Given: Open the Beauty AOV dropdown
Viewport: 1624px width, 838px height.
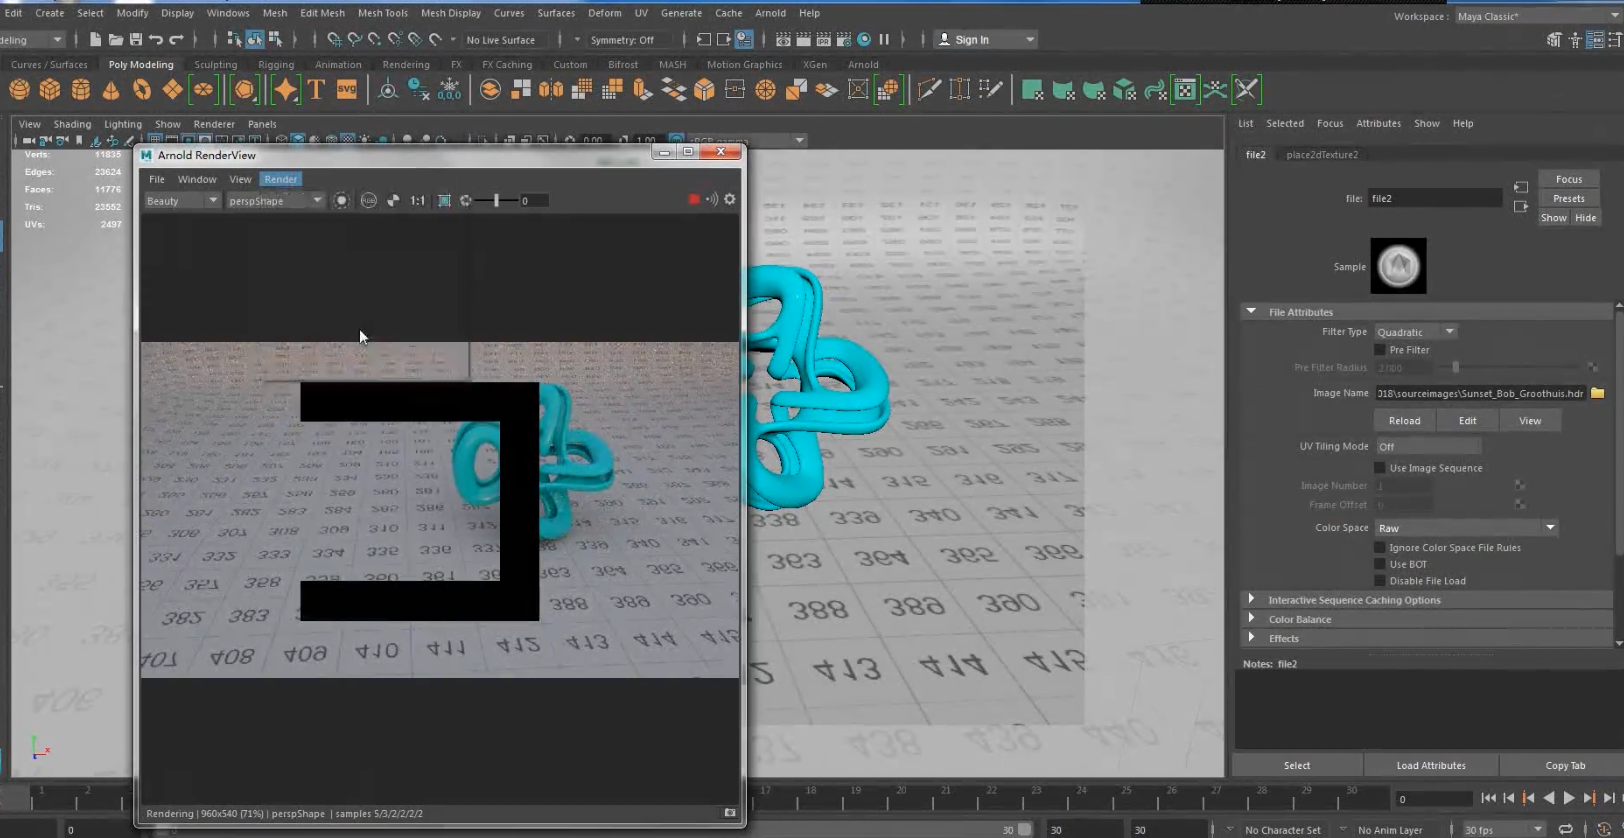Looking at the screenshot, I should 181,201.
